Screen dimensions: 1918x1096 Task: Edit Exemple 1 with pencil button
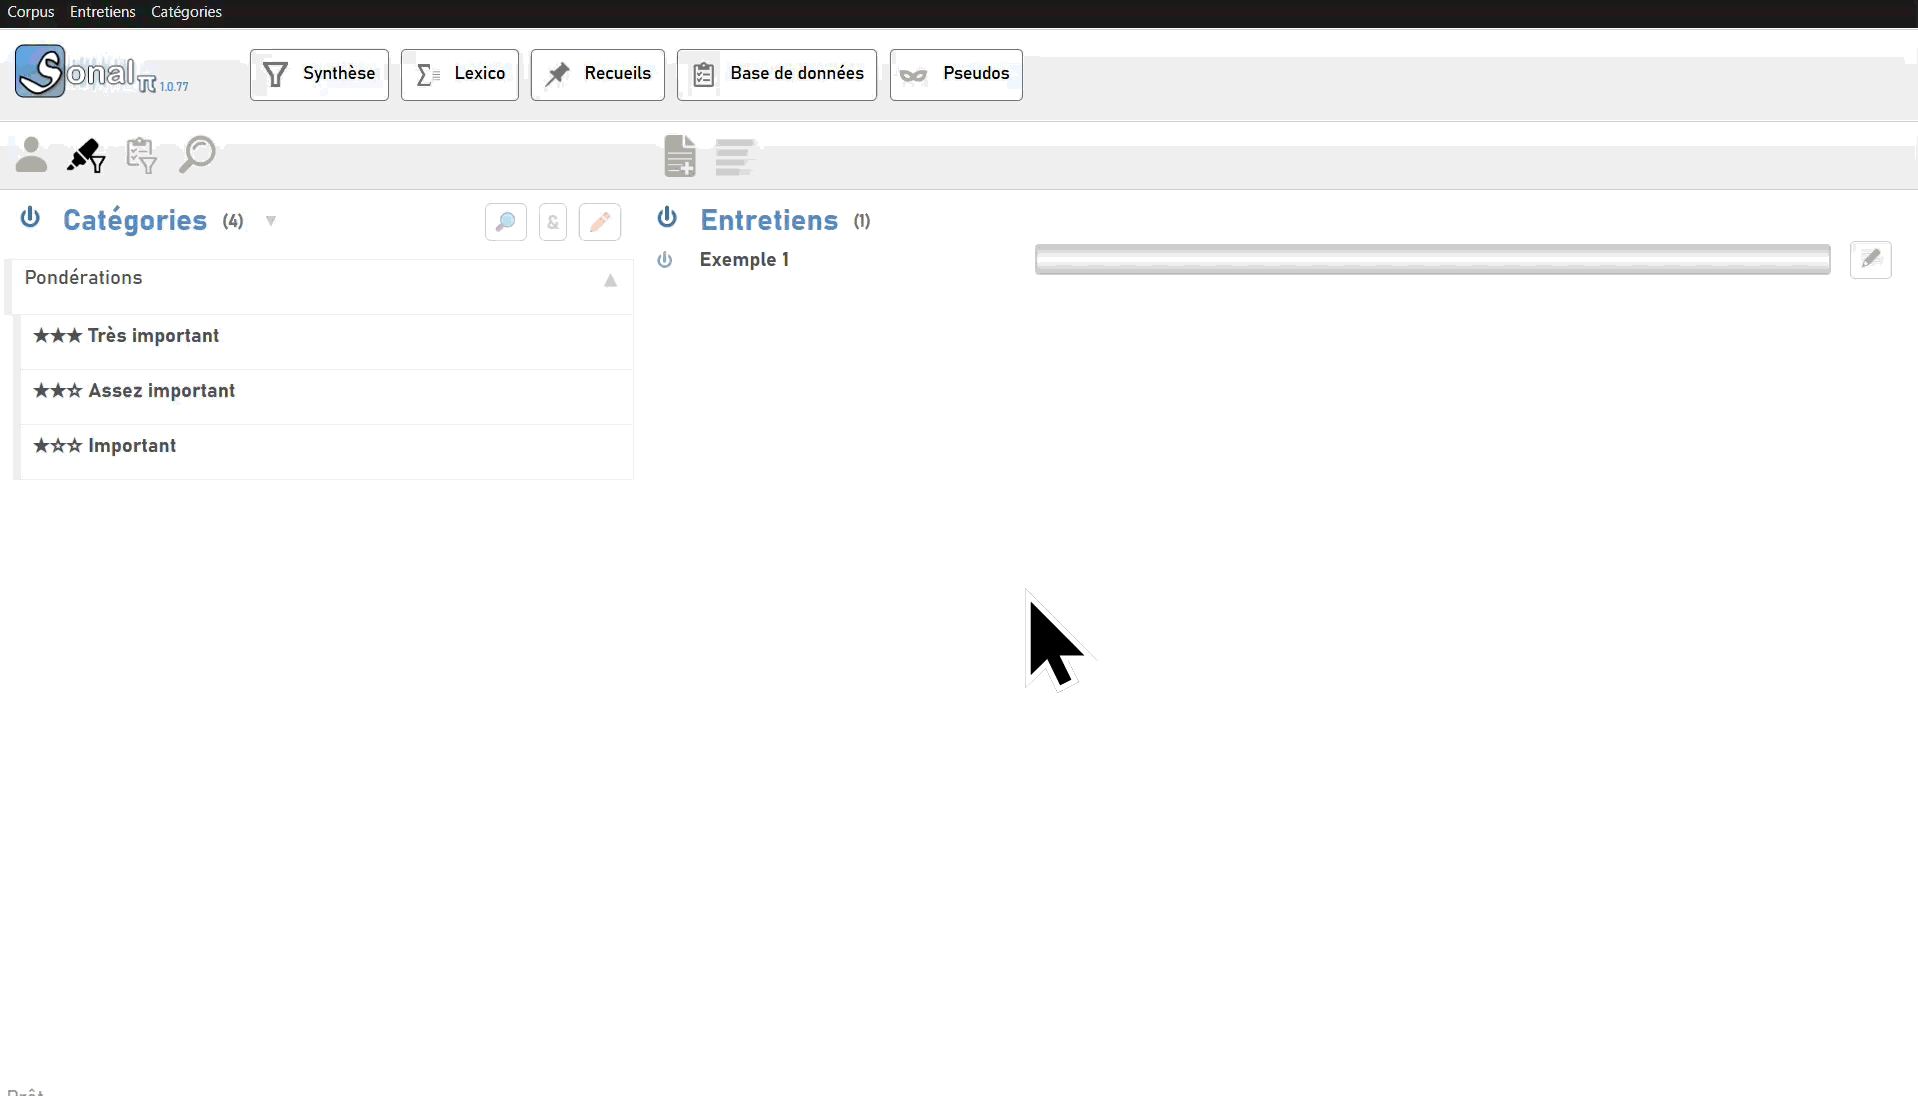coord(1871,260)
